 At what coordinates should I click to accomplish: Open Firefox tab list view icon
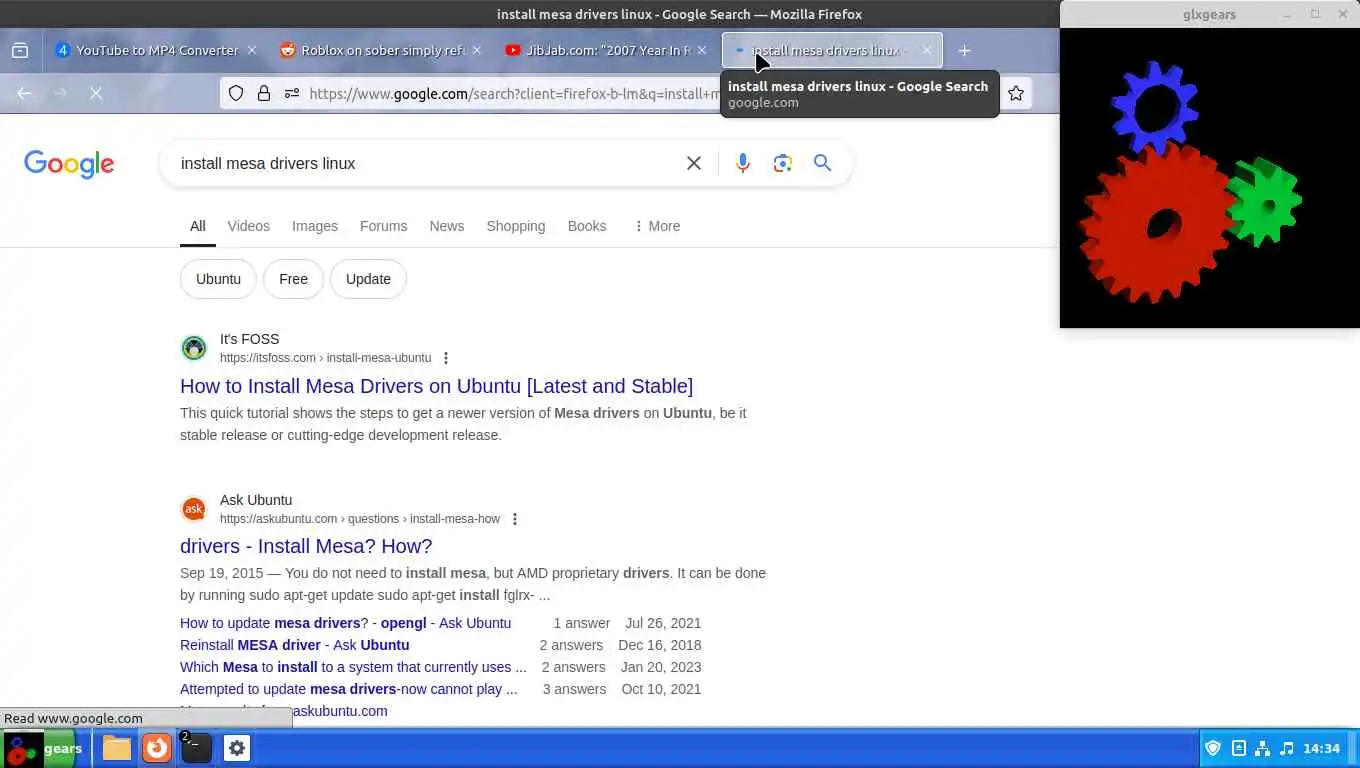[x=20, y=50]
